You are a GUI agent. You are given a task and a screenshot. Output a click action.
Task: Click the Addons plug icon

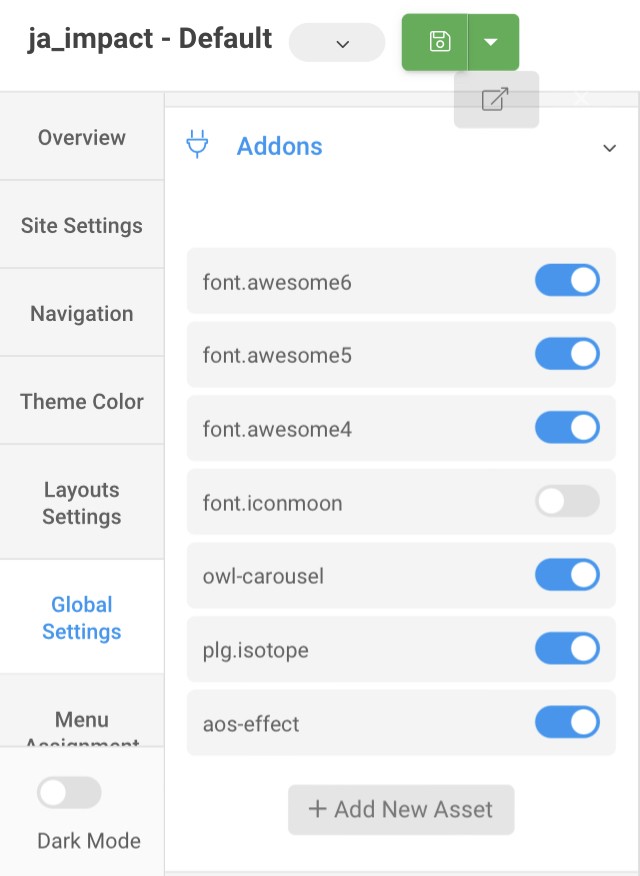(x=198, y=145)
